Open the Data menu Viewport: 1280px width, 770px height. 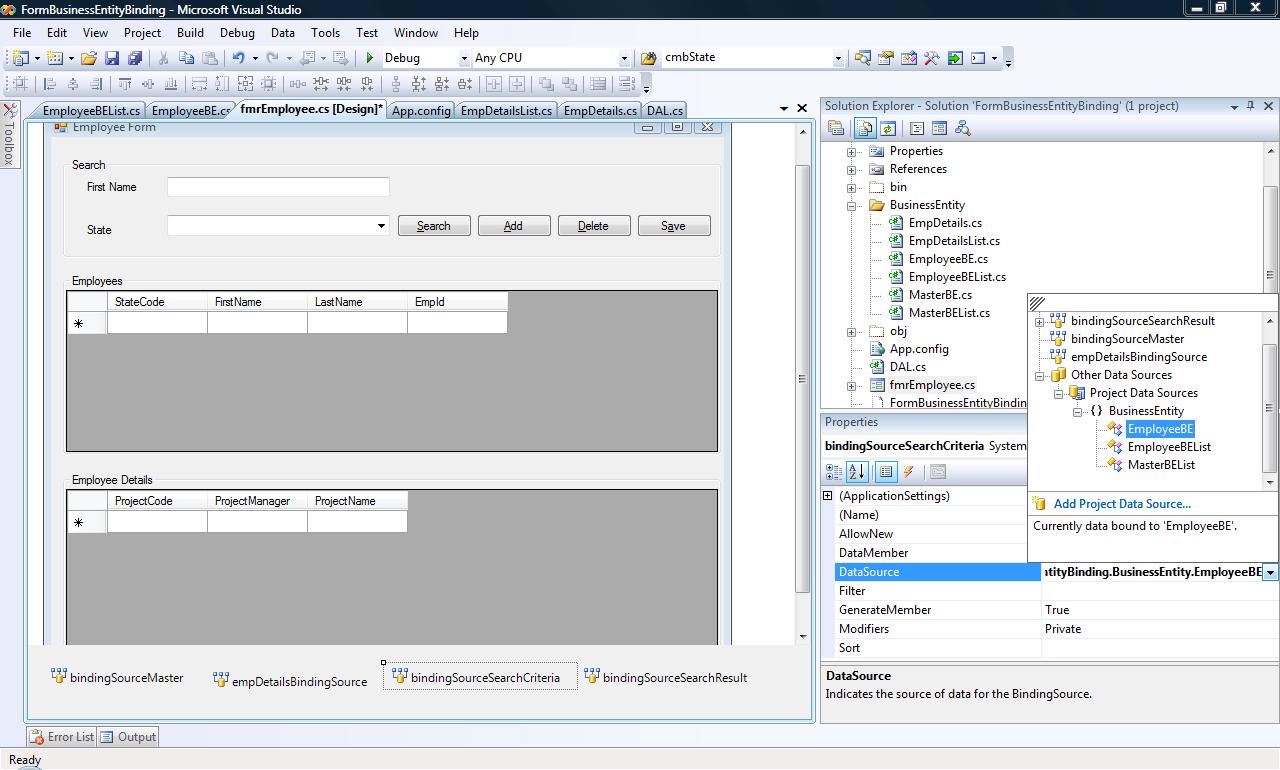283,33
